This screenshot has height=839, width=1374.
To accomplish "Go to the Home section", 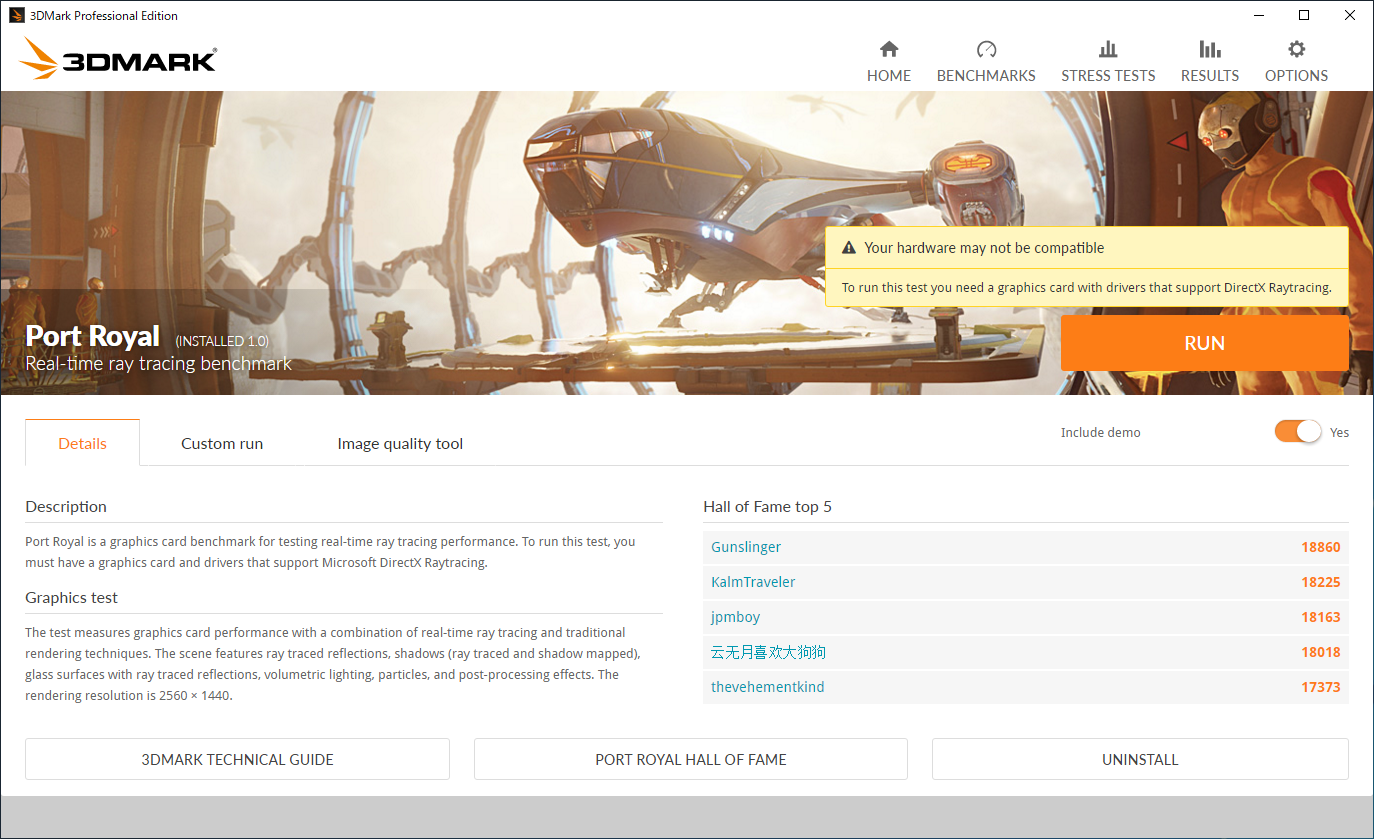I will [889, 62].
